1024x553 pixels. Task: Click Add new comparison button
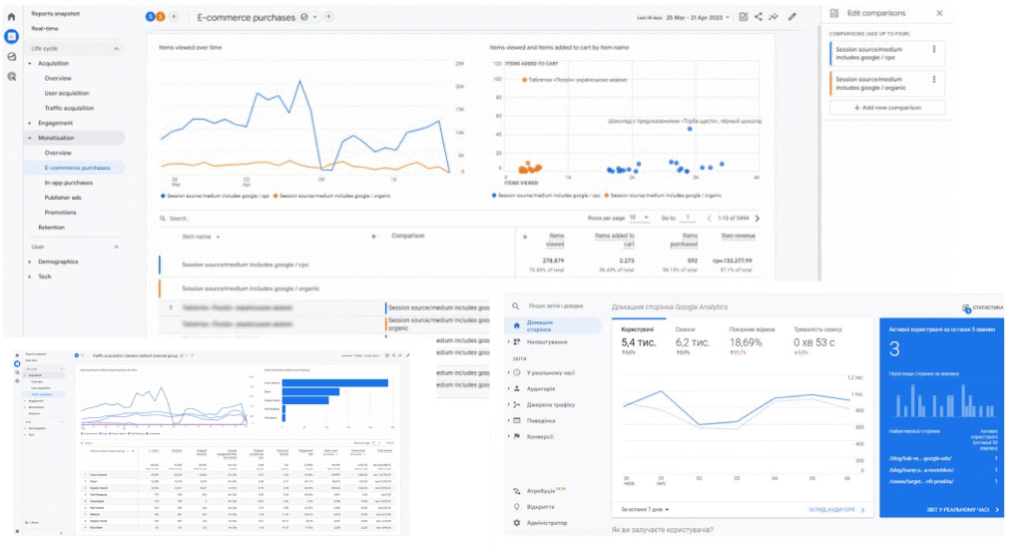[x=888, y=108]
